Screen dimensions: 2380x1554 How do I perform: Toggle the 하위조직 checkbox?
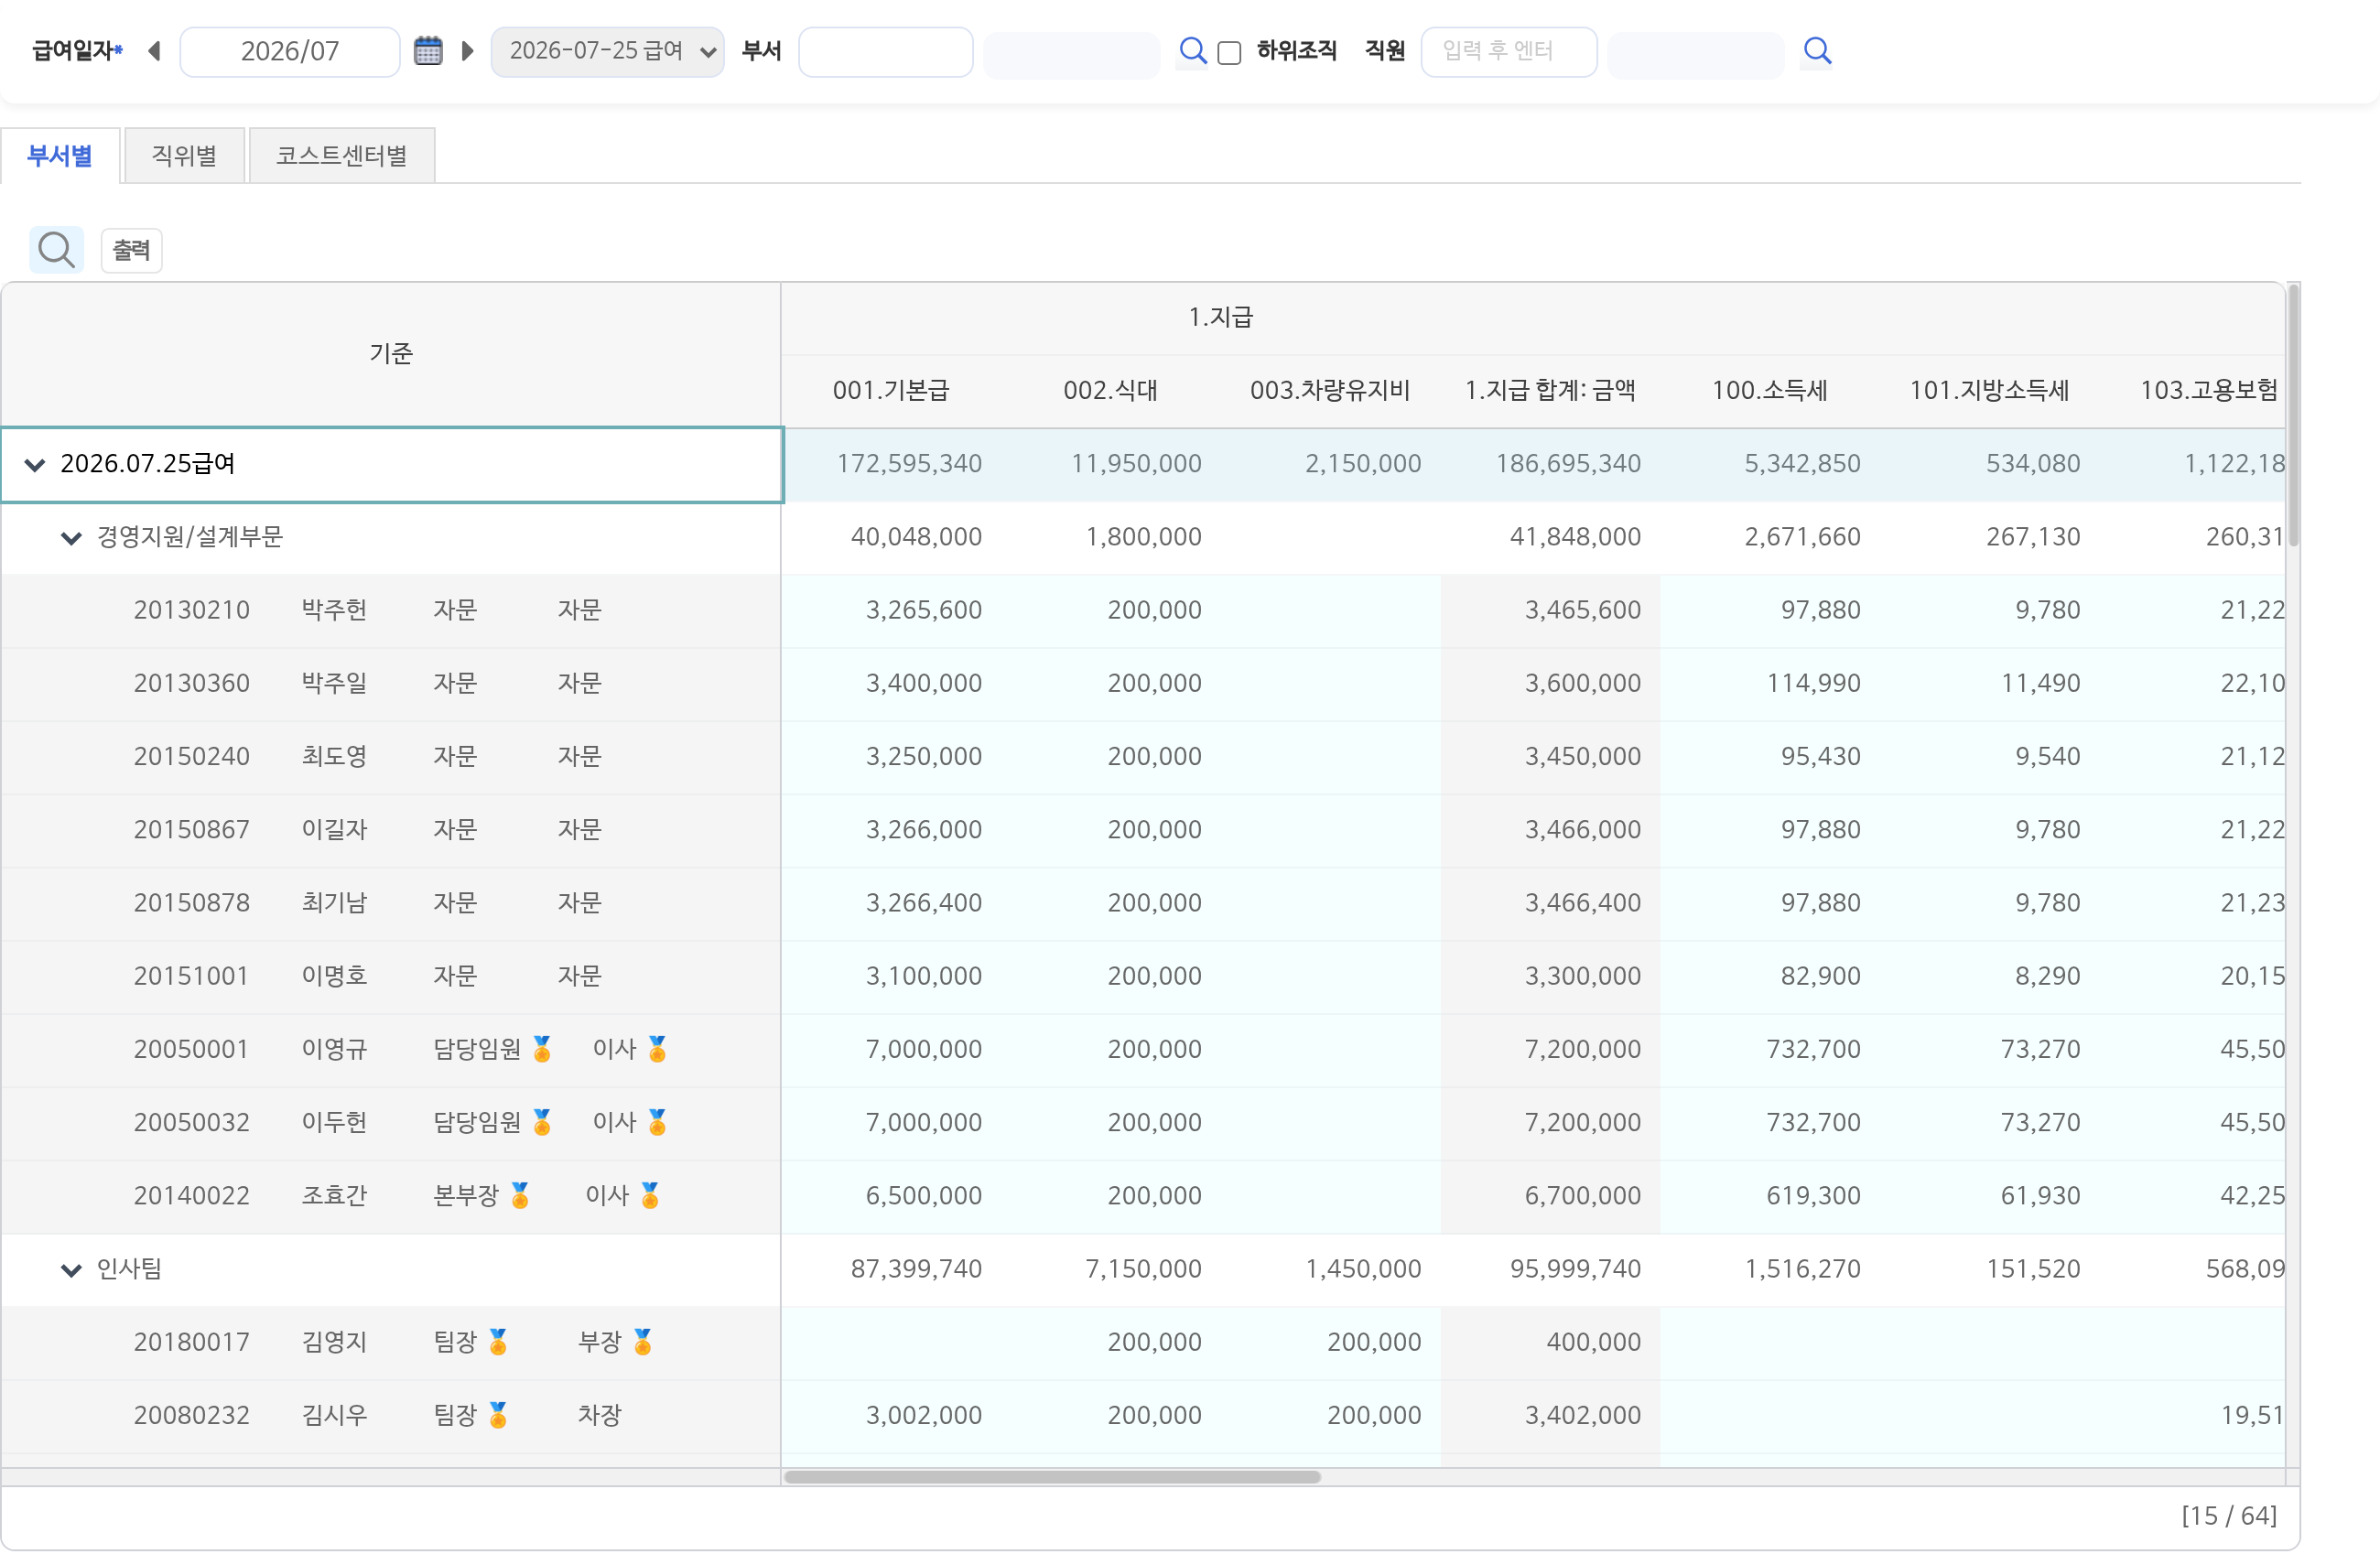[x=1229, y=52]
